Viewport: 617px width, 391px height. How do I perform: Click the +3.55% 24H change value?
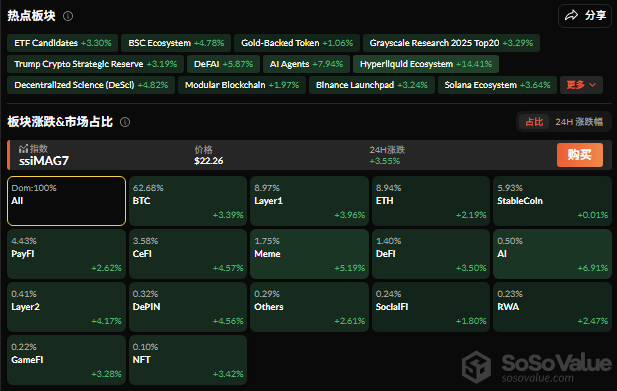point(385,161)
